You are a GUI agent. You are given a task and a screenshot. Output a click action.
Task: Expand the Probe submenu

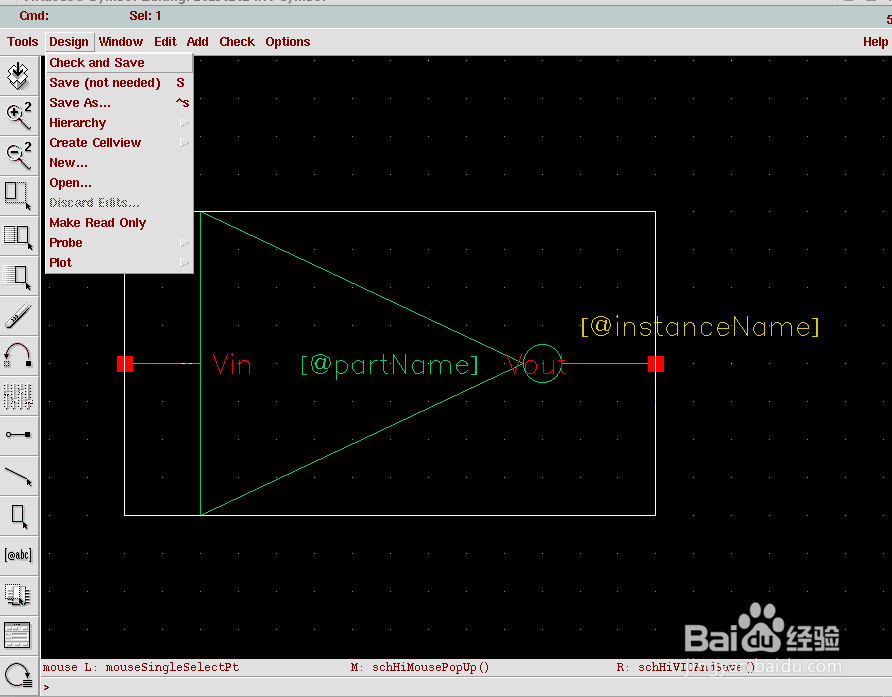(x=119, y=242)
